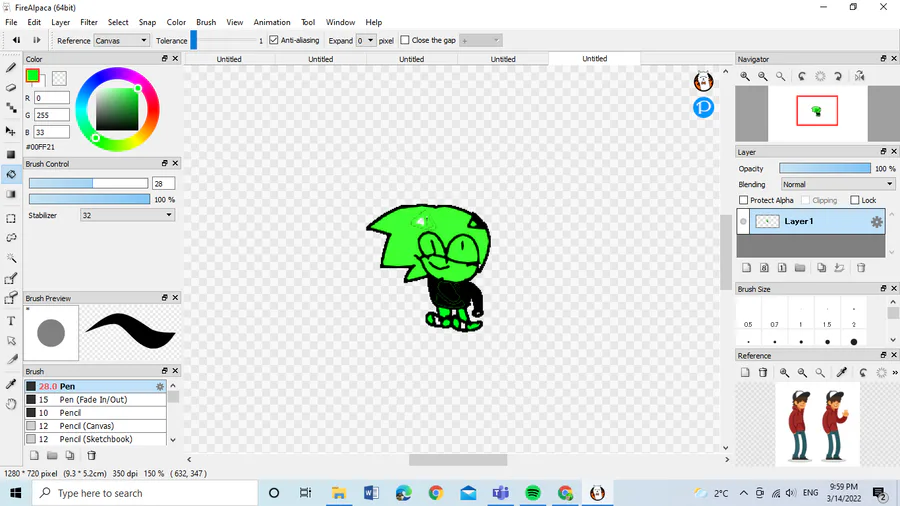The image size is (900, 506).
Task: Toggle the Anti-aliasing checkbox
Action: tap(274, 40)
